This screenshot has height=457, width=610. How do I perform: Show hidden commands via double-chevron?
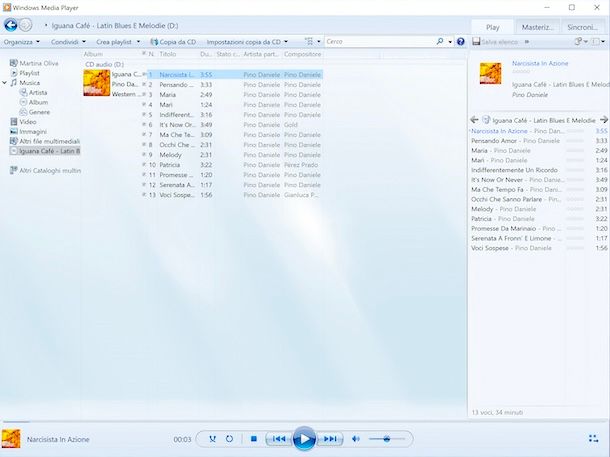point(527,41)
